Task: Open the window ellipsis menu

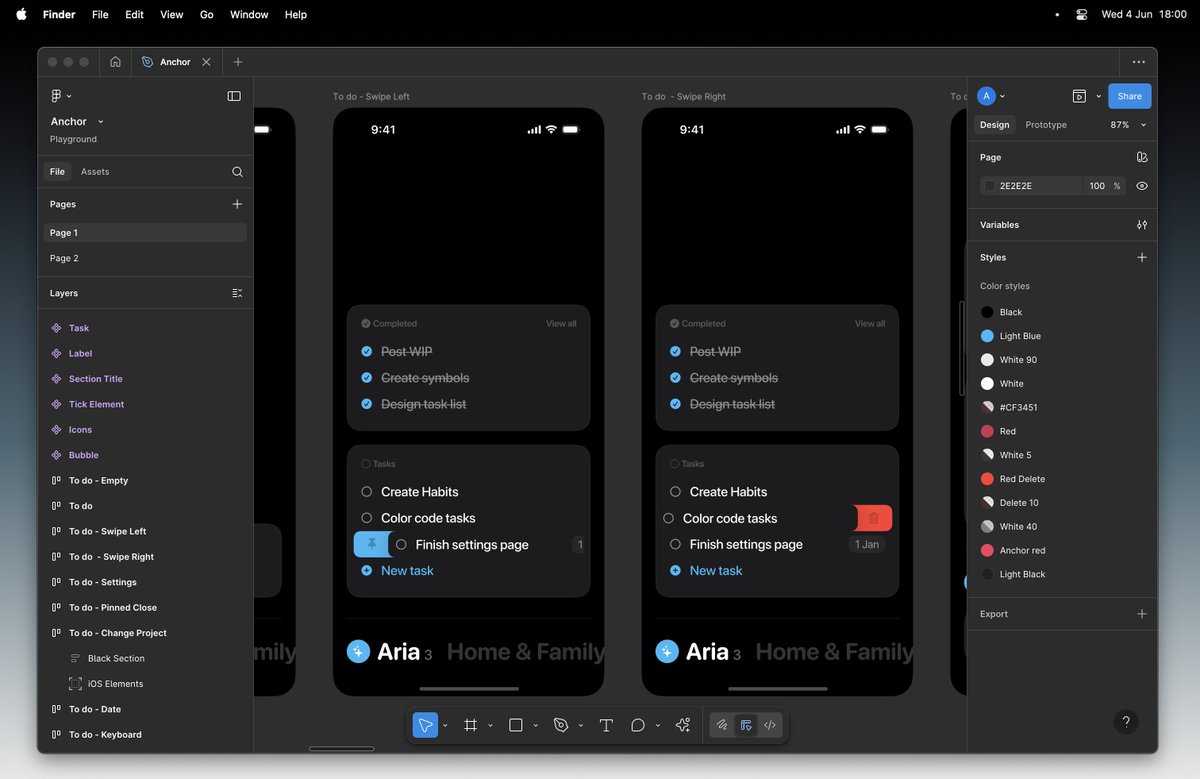Action: [1139, 62]
